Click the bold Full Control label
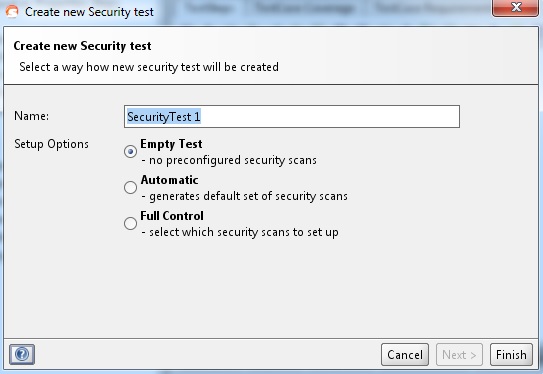Image resolution: width=543 pixels, height=374 pixels. point(172,216)
